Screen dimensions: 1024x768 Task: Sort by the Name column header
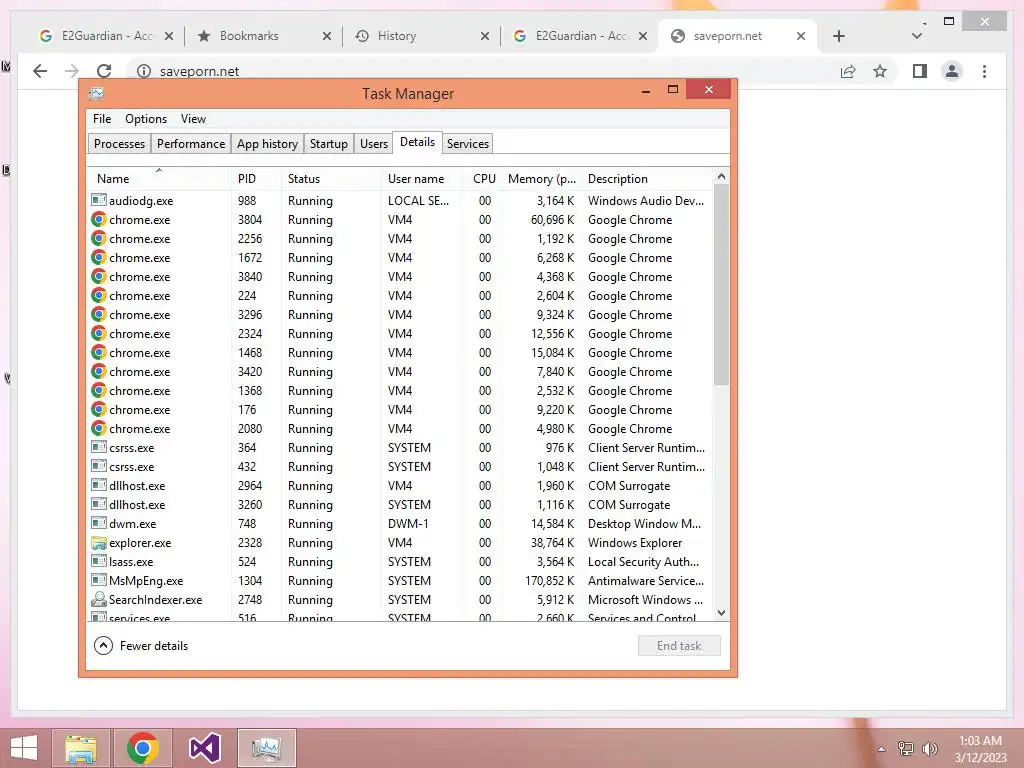(159, 178)
